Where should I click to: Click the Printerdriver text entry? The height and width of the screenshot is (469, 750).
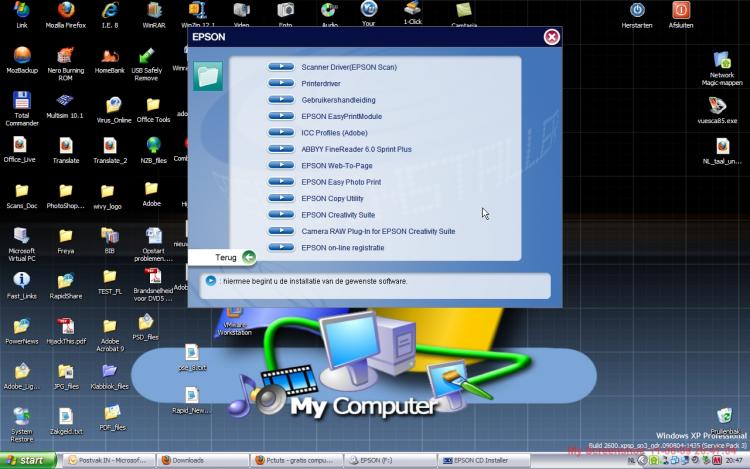pyautogui.click(x=321, y=84)
